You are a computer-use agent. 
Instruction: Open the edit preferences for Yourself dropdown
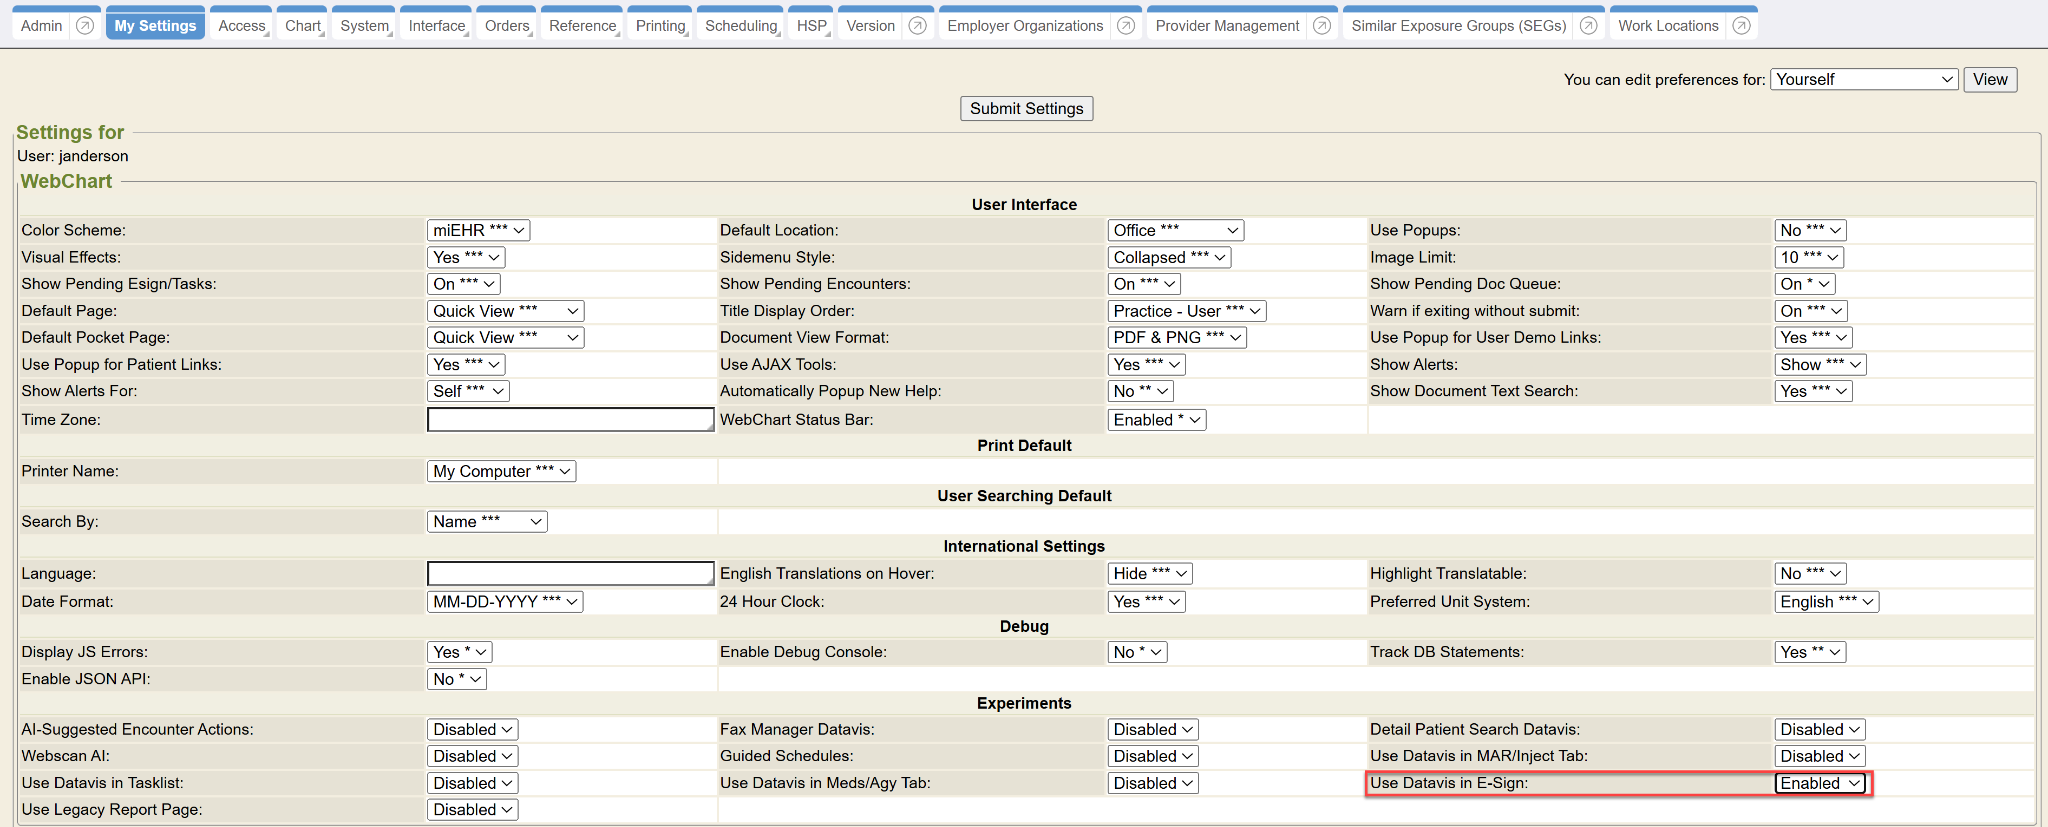tap(1864, 80)
